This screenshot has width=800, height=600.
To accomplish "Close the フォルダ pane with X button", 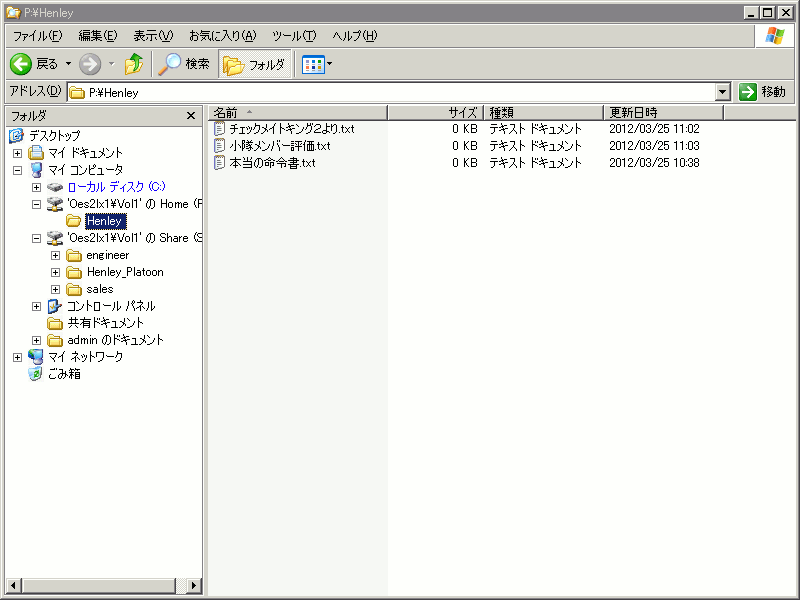I will pos(191,116).
